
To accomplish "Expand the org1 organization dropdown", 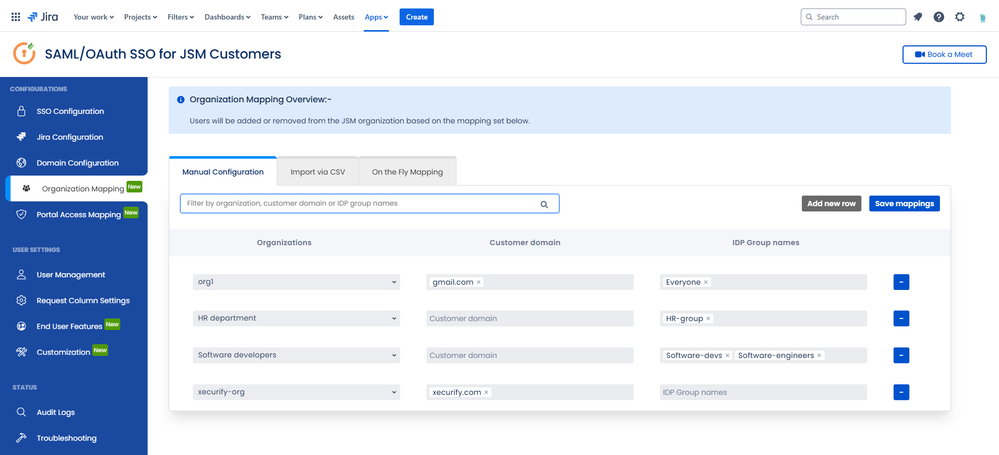I will [x=296, y=282].
